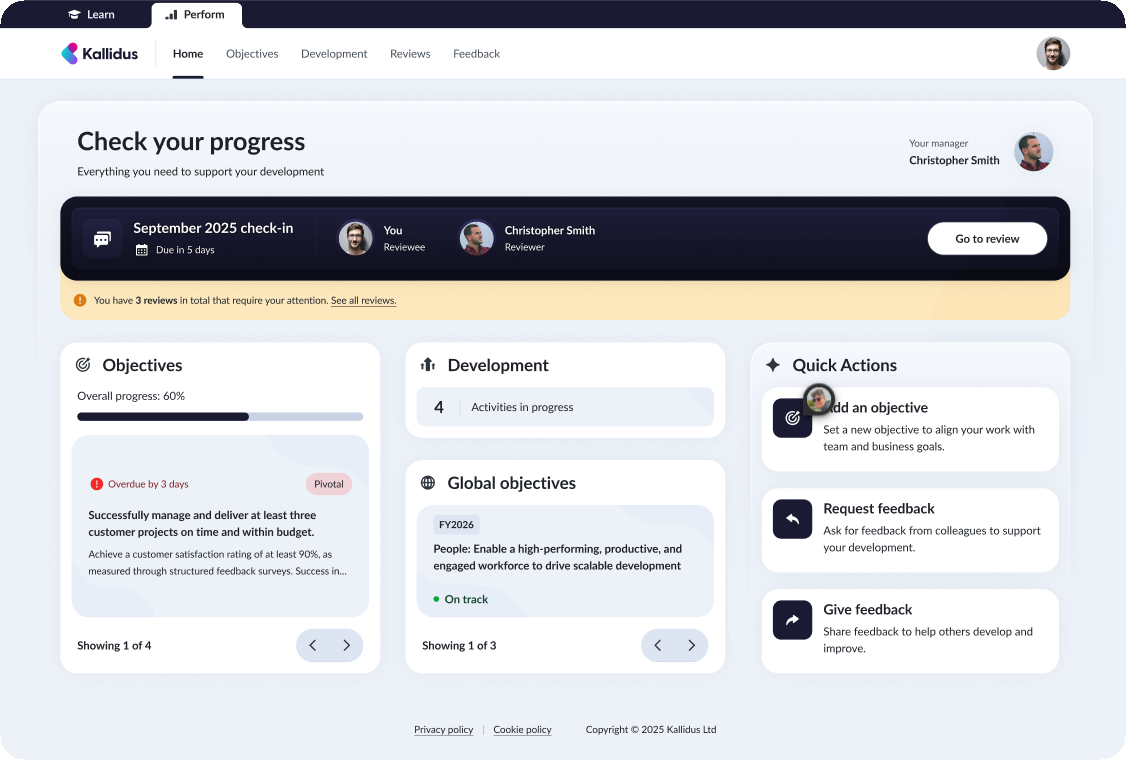
Task: Show previous objective in Objectives card
Action: pos(312,645)
